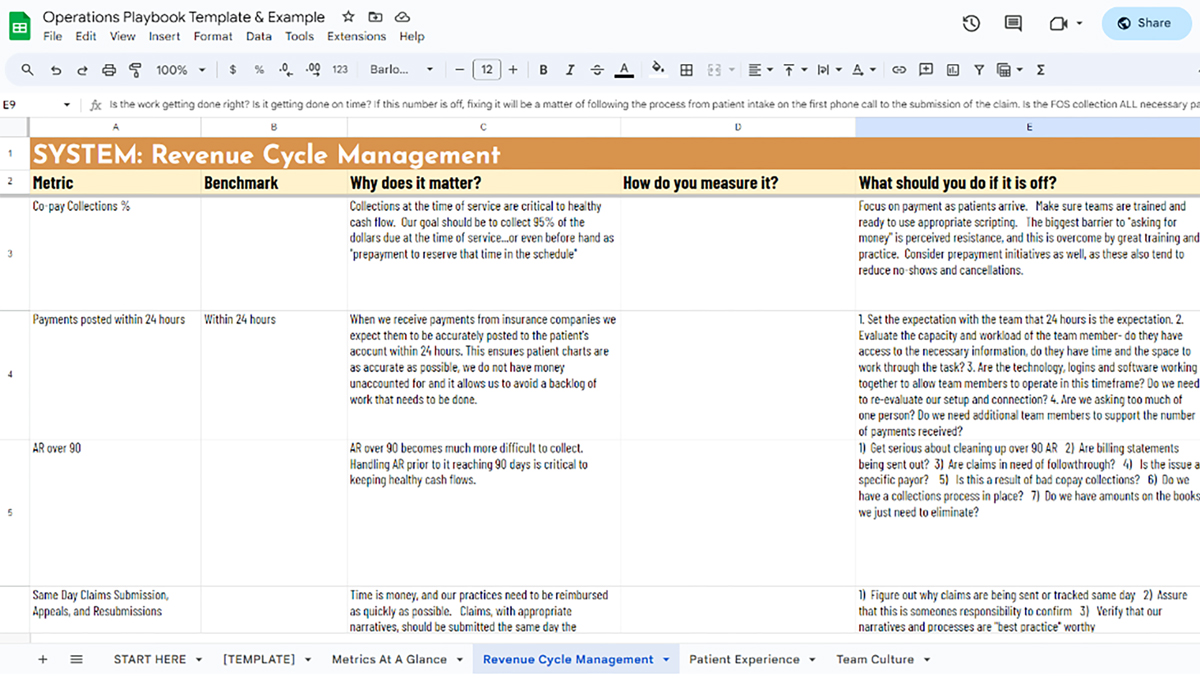This screenshot has width=1200, height=678.
Task: Open the Format menu
Action: point(213,36)
